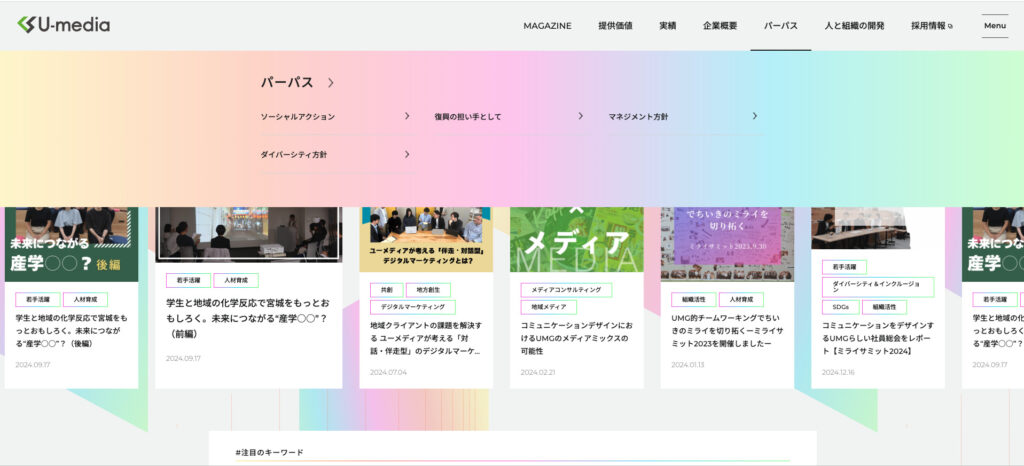Open the （前編） seminar-room photo thumbnail
The image size is (1024, 466).
click(x=249, y=234)
